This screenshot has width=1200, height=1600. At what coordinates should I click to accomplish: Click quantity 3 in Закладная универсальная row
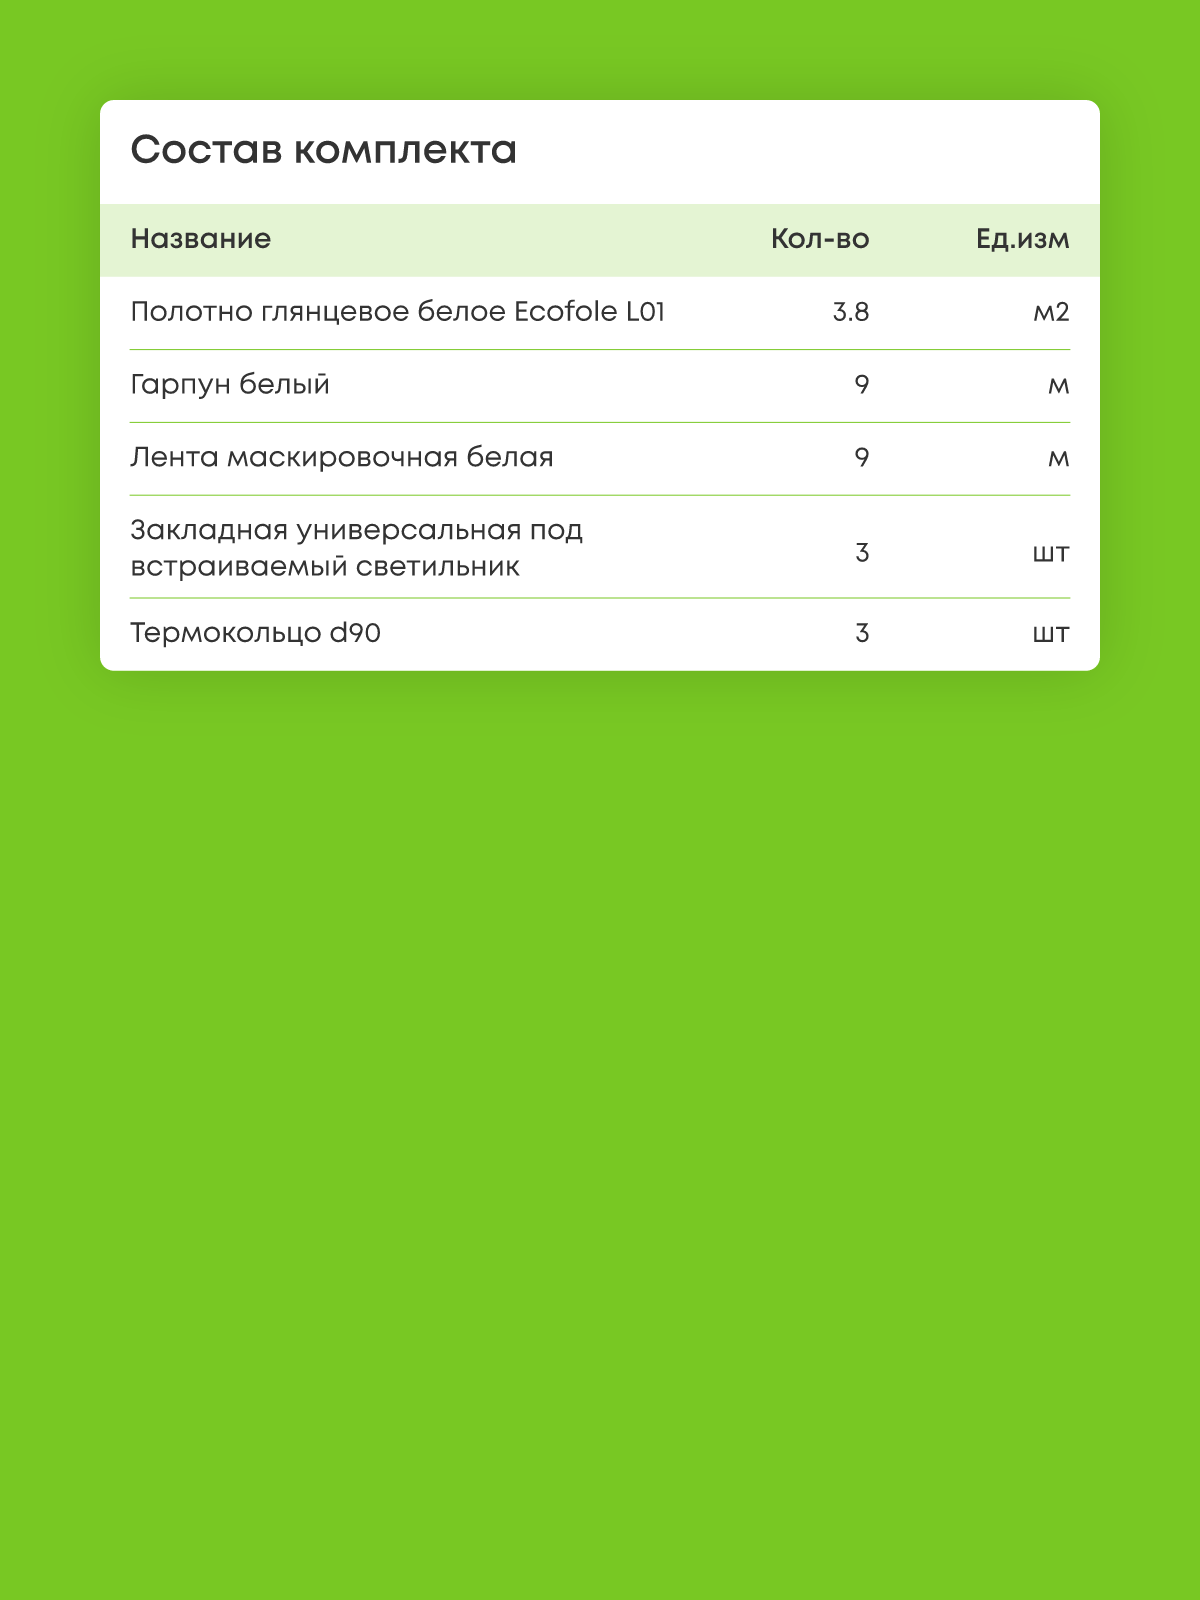click(x=862, y=552)
